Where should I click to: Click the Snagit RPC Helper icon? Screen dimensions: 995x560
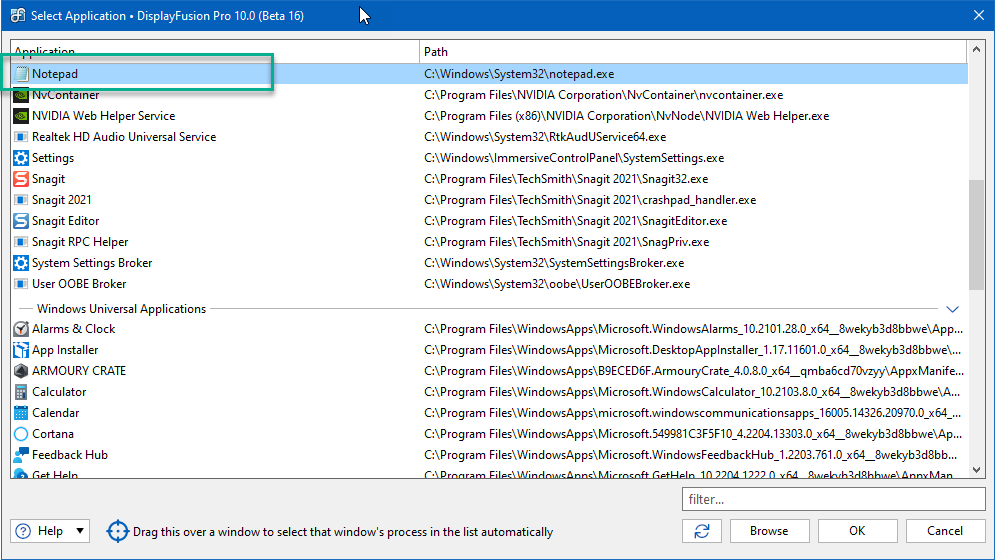[x=21, y=241]
